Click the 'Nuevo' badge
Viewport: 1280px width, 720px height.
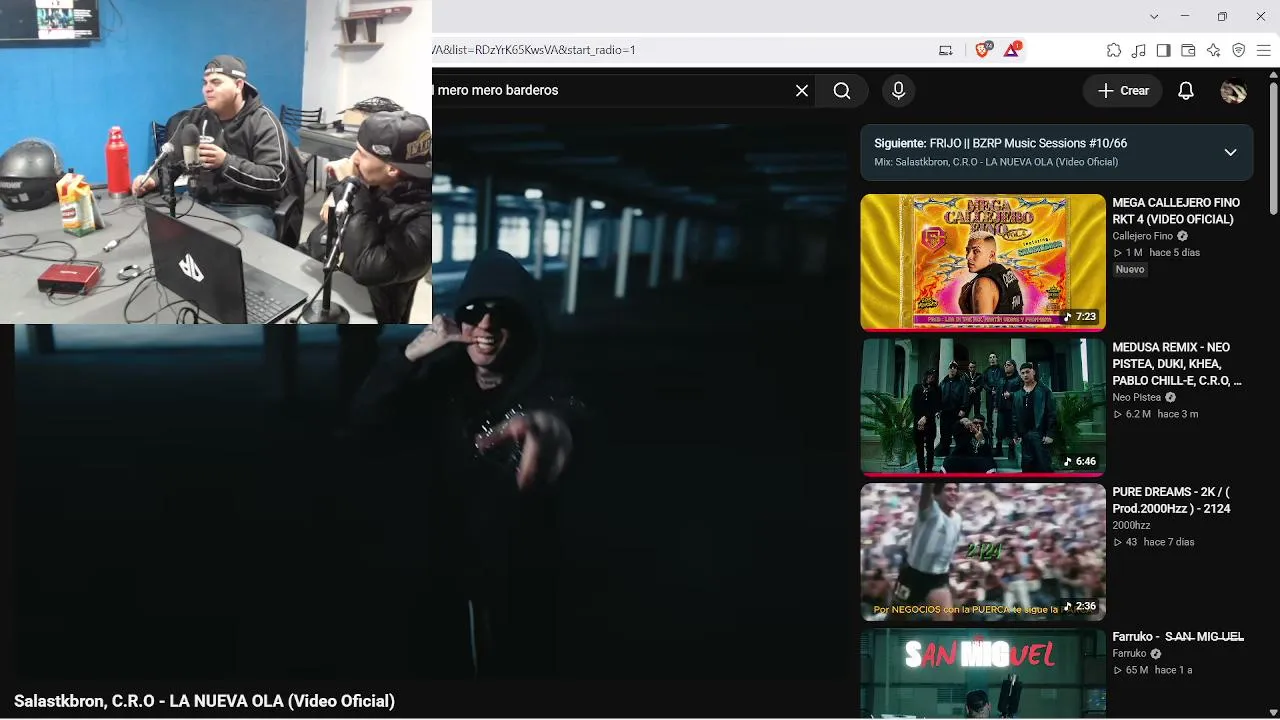coord(1130,270)
